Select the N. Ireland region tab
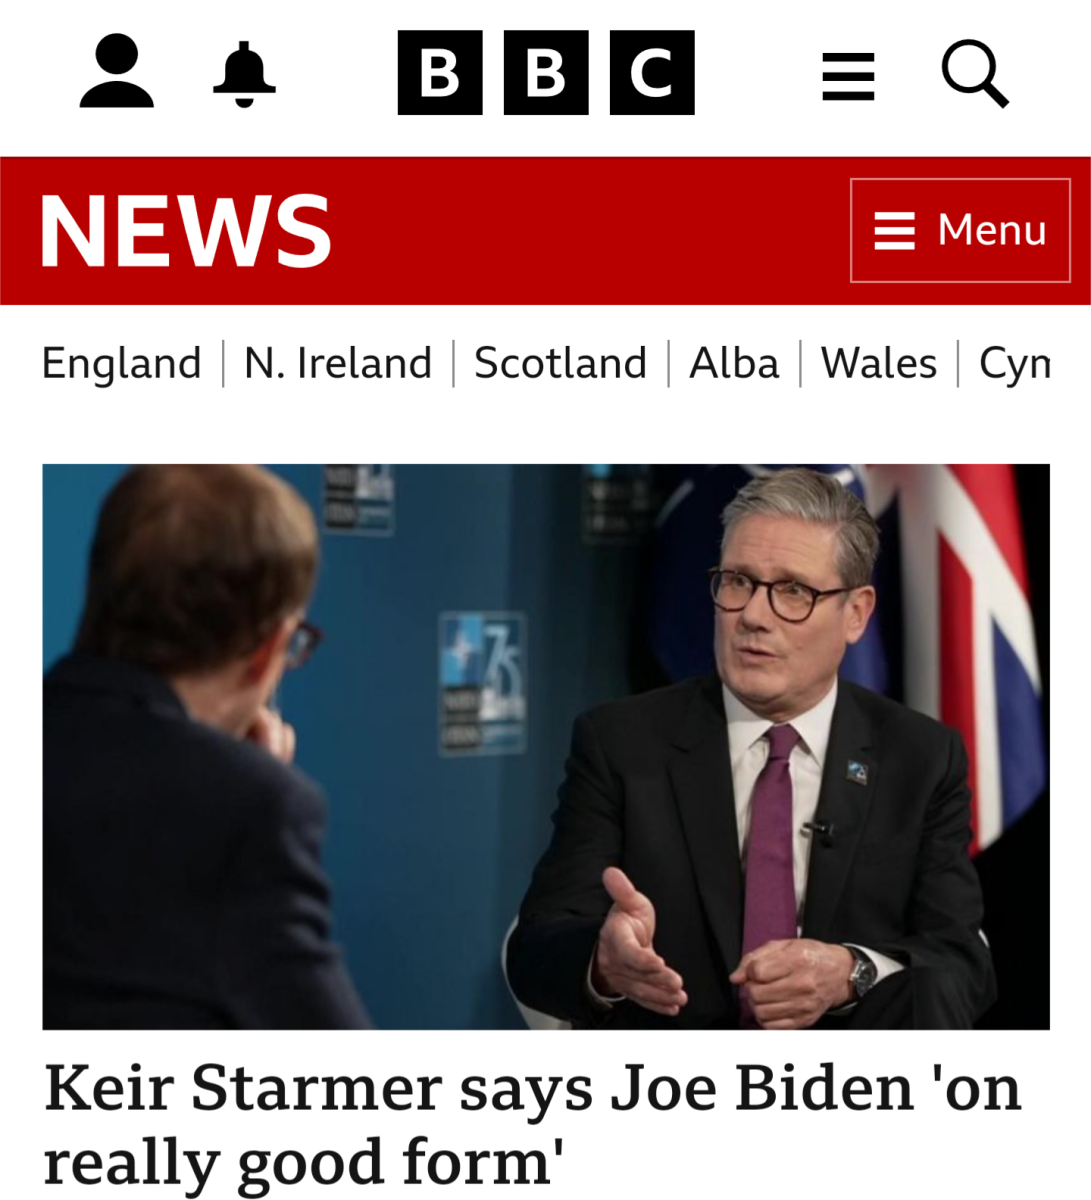This screenshot has width=1091, height=1200. coord(338,363)
